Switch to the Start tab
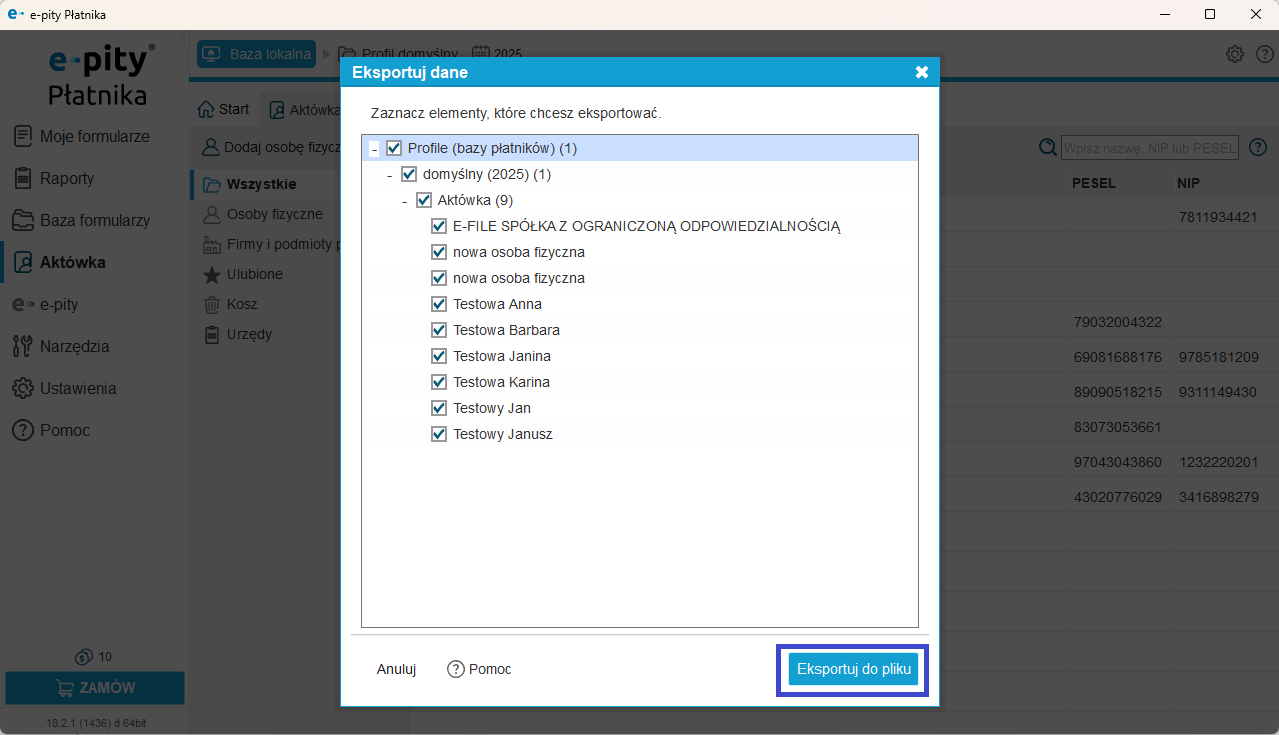Screen dimensions: 1279x735 click(x=223, y=109)
